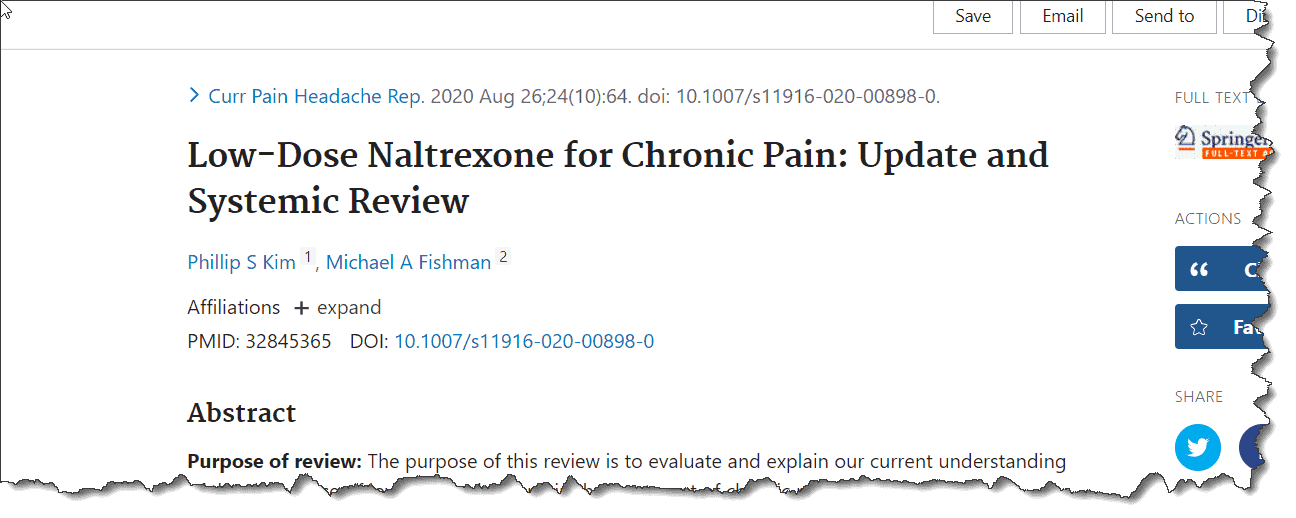
Task: Click the Cite quotation mark icon
Action: coord(1199,270)
